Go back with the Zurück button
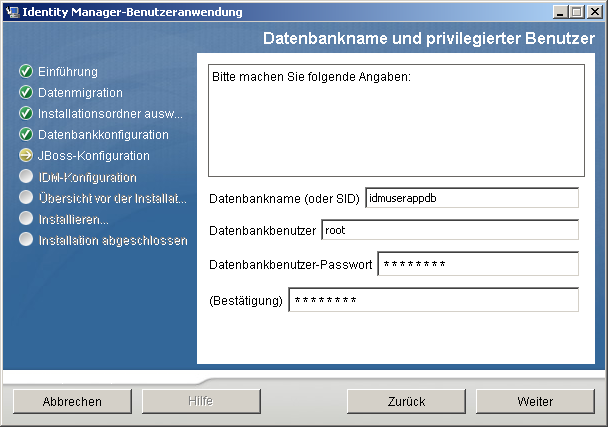This screenshot has height=427, width=608. [x=407, y=402]
